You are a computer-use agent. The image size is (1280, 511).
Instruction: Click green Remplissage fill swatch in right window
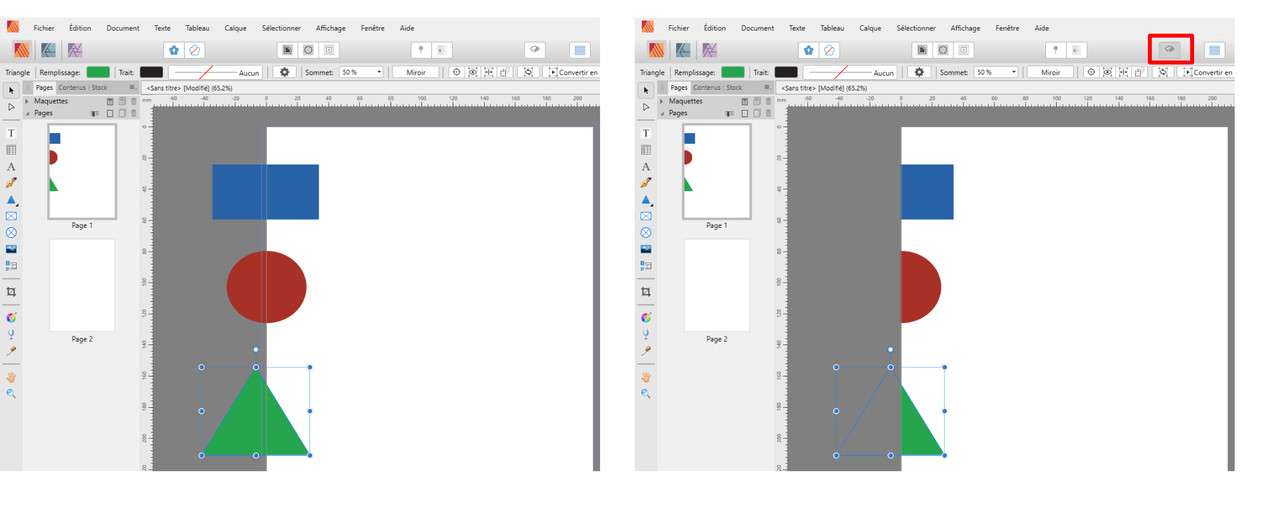point(733,72)
